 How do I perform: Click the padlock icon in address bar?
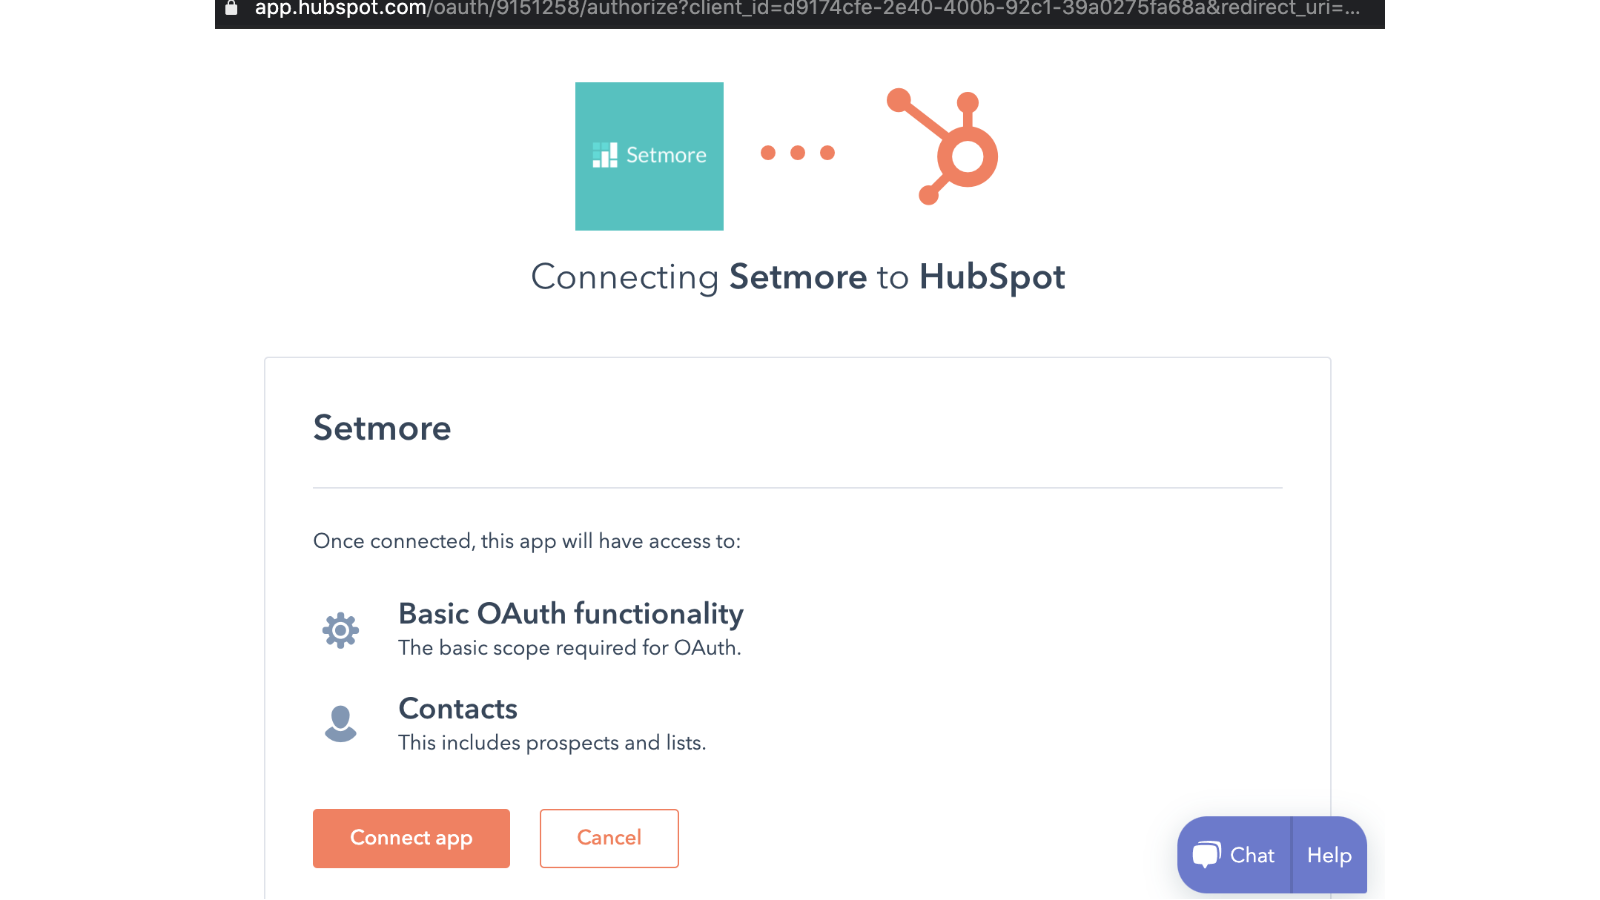point(231,8)
